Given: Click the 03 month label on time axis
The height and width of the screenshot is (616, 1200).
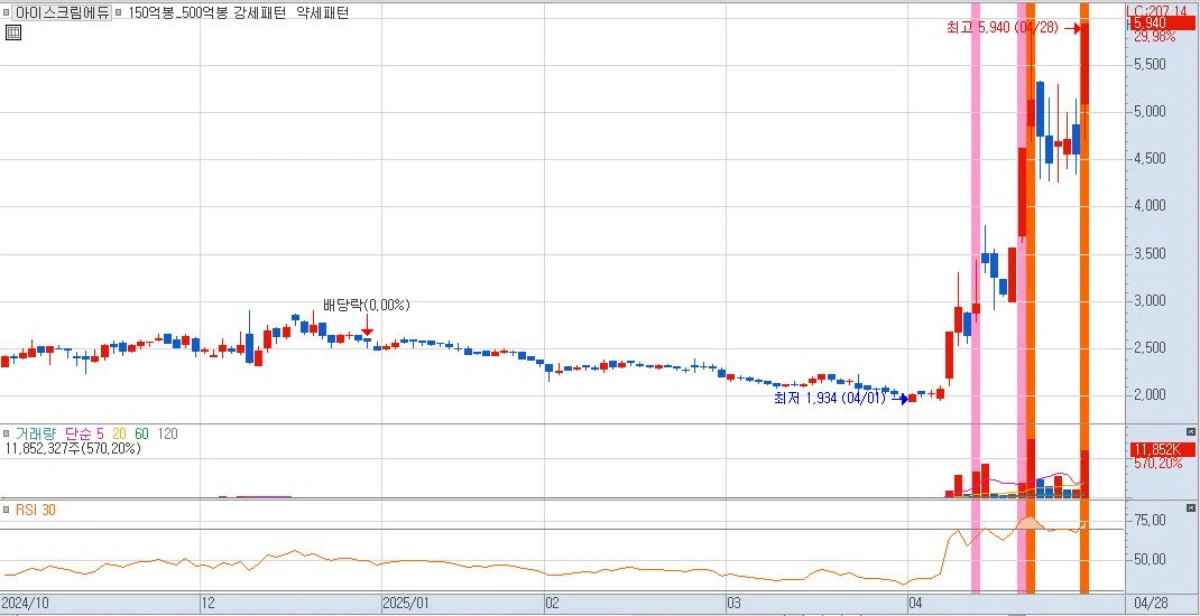Looking at the screenshot, I should [733, 604].
